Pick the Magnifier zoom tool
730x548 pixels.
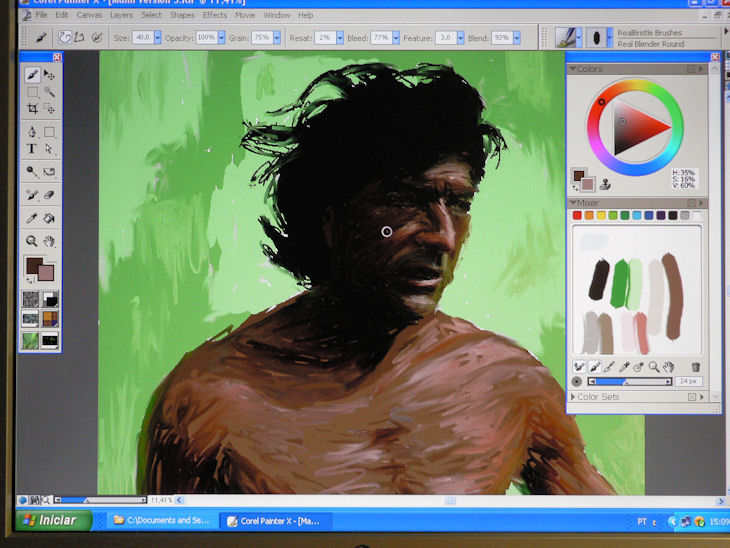[32, 241]
